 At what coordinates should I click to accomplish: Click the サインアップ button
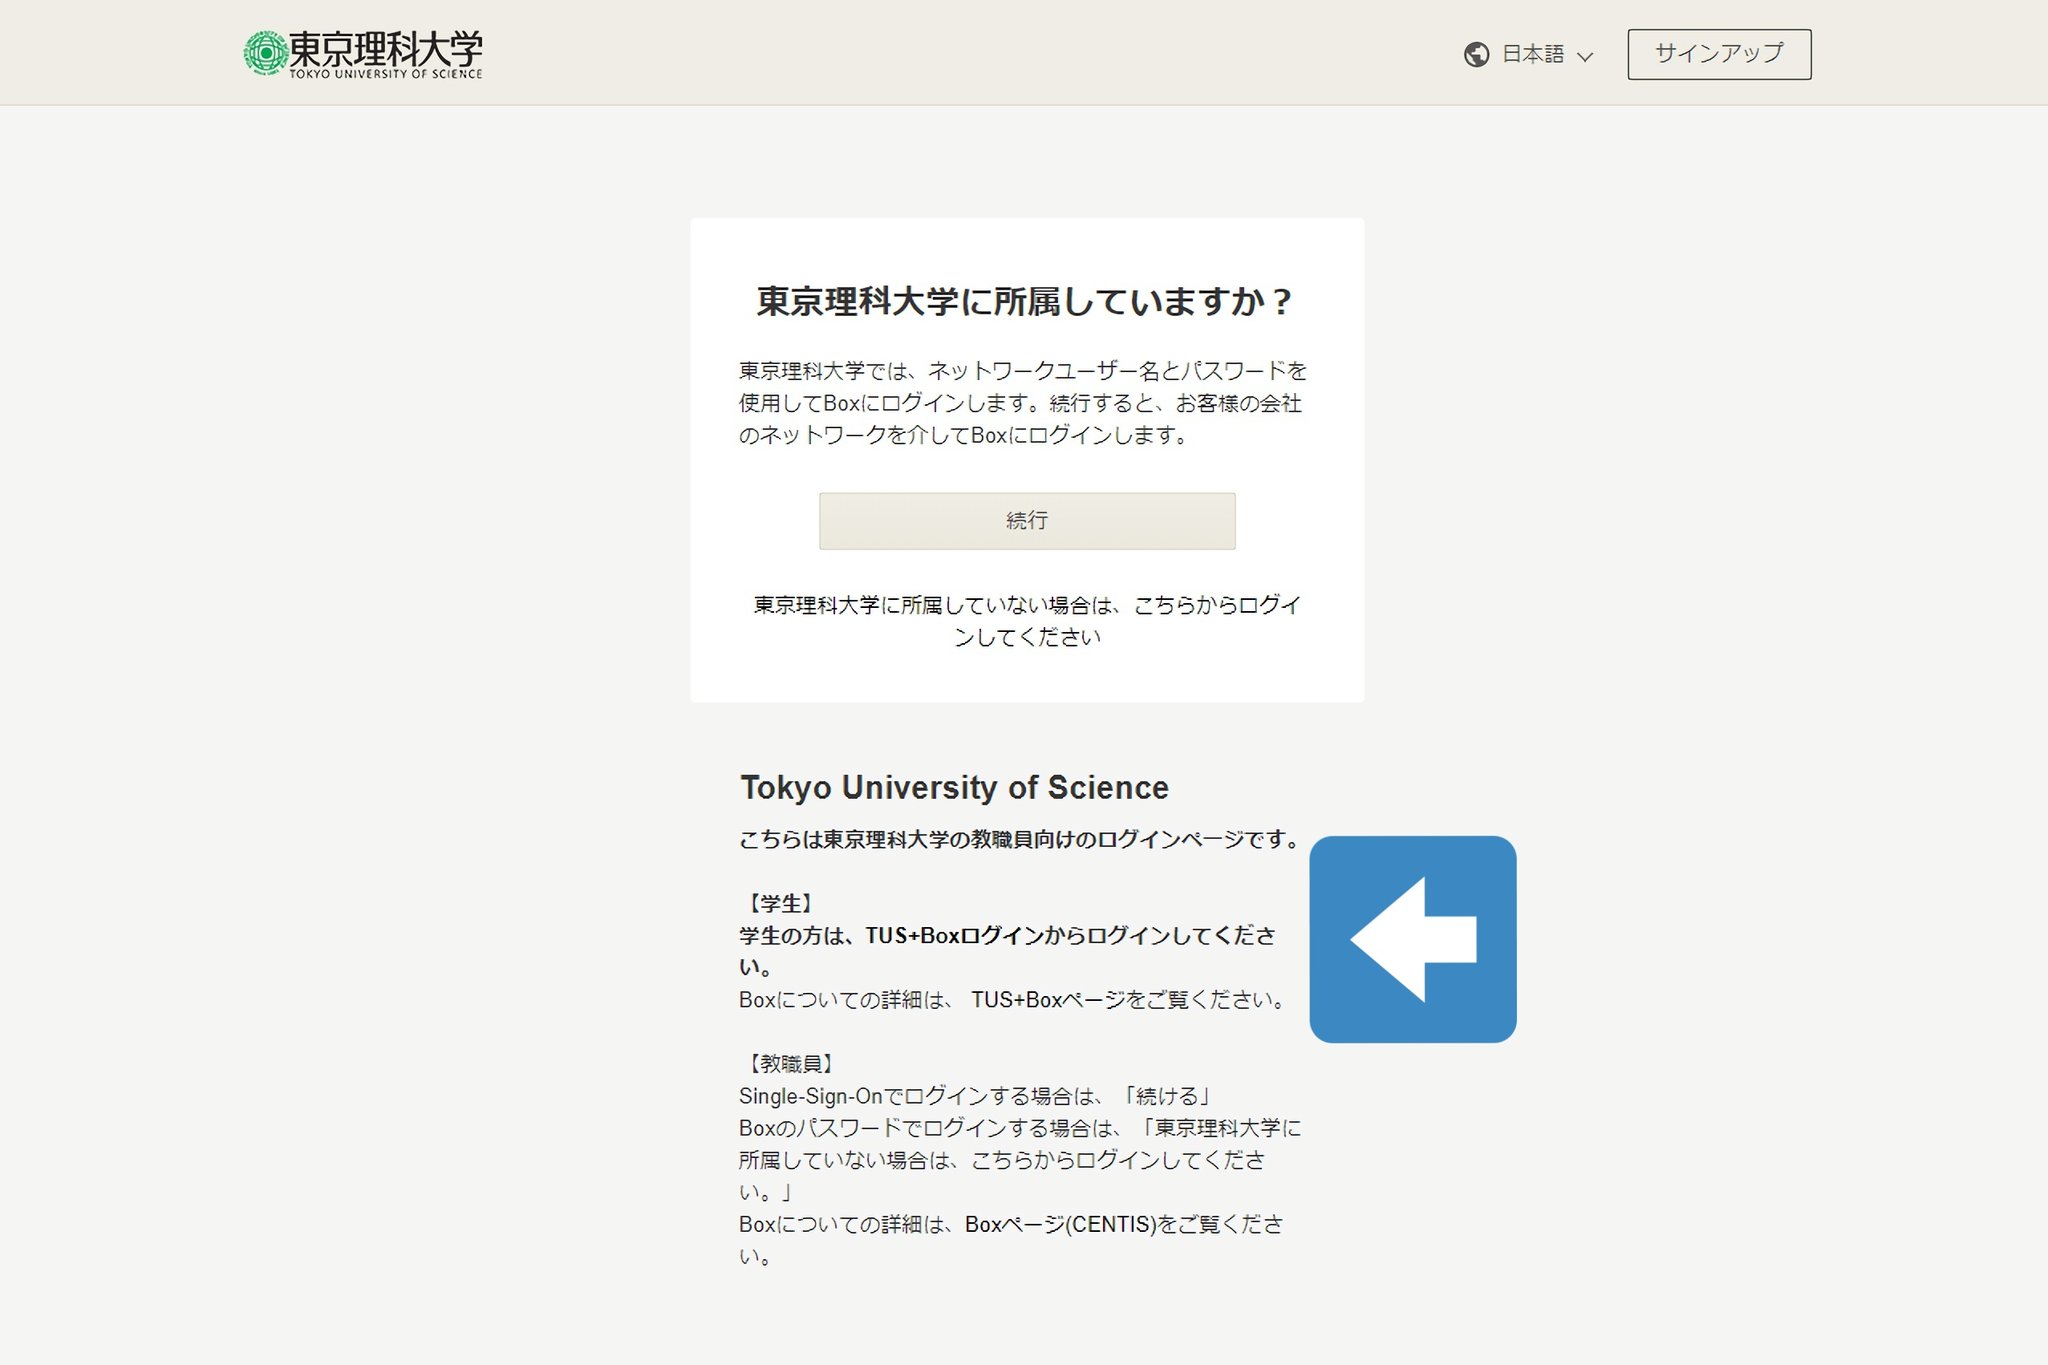click(1719, 54)
